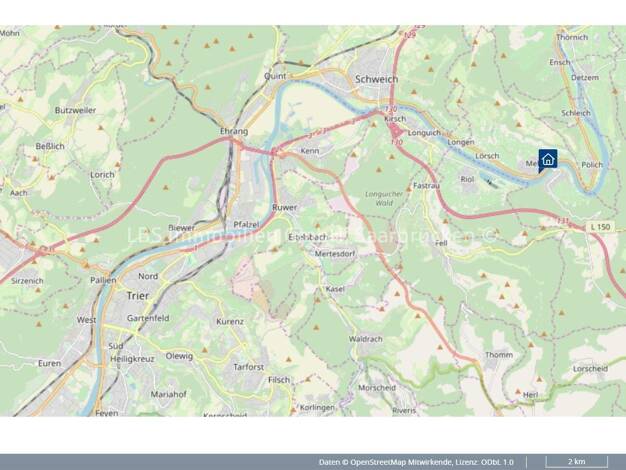Select the Schweich town label

(x=376, y=77)
